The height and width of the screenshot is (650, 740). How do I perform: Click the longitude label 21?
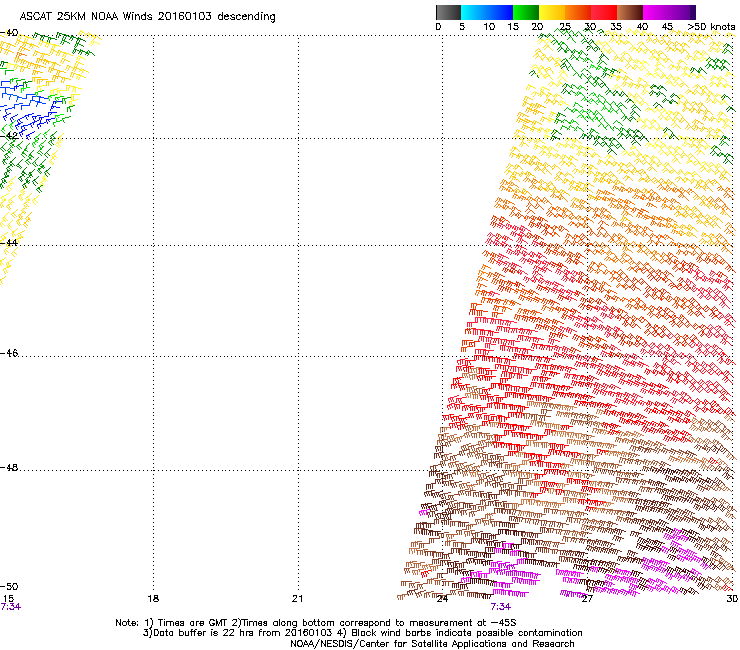(x=297, y=599)
